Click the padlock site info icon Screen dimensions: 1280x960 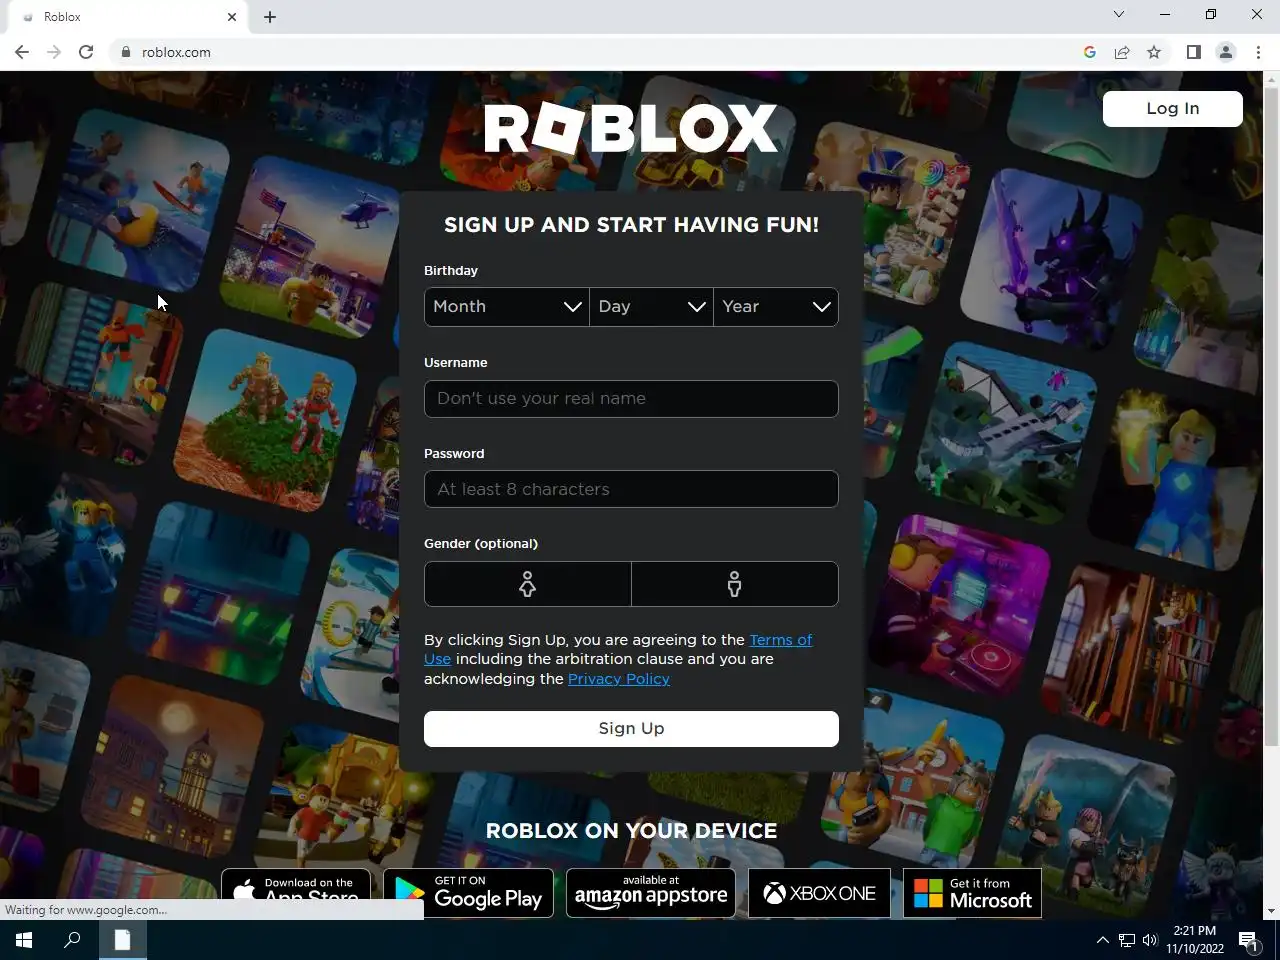pyautogui.click(x=125, y=52)
